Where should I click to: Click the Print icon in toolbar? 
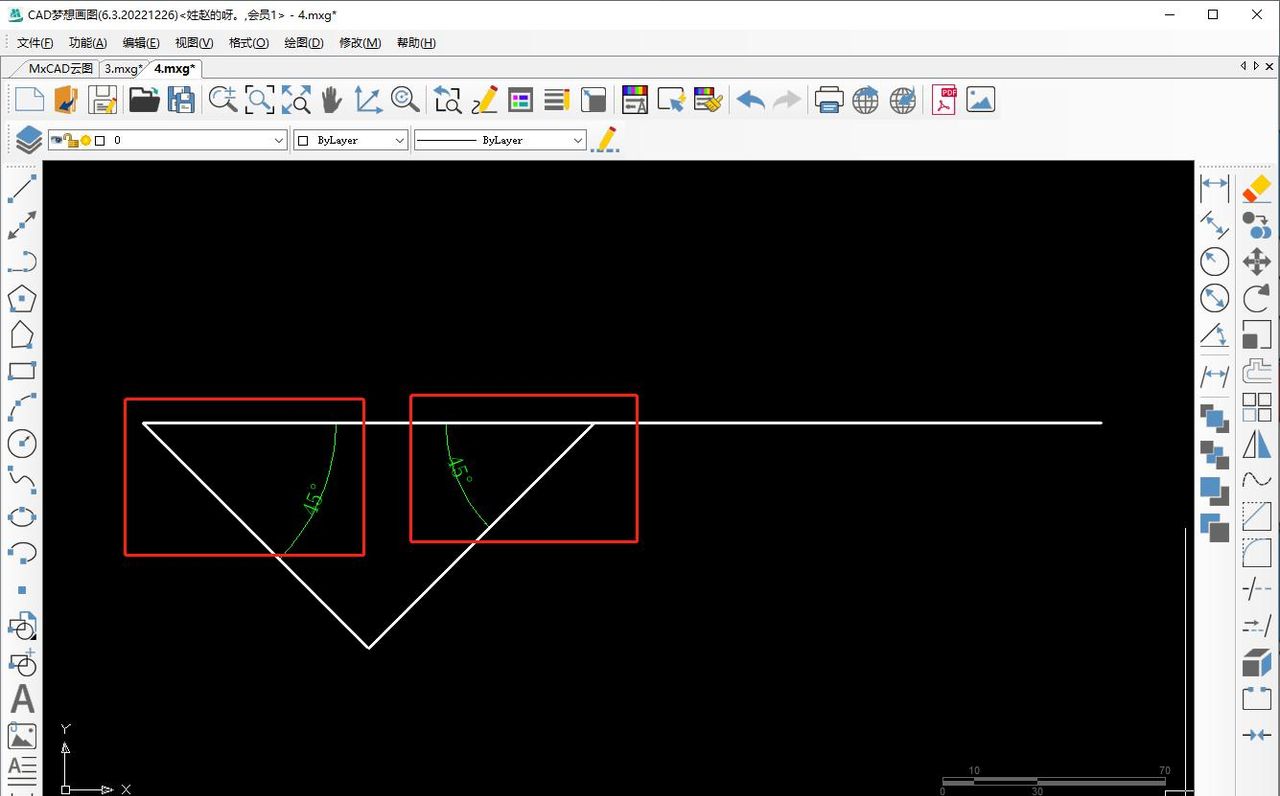point(829,100)
